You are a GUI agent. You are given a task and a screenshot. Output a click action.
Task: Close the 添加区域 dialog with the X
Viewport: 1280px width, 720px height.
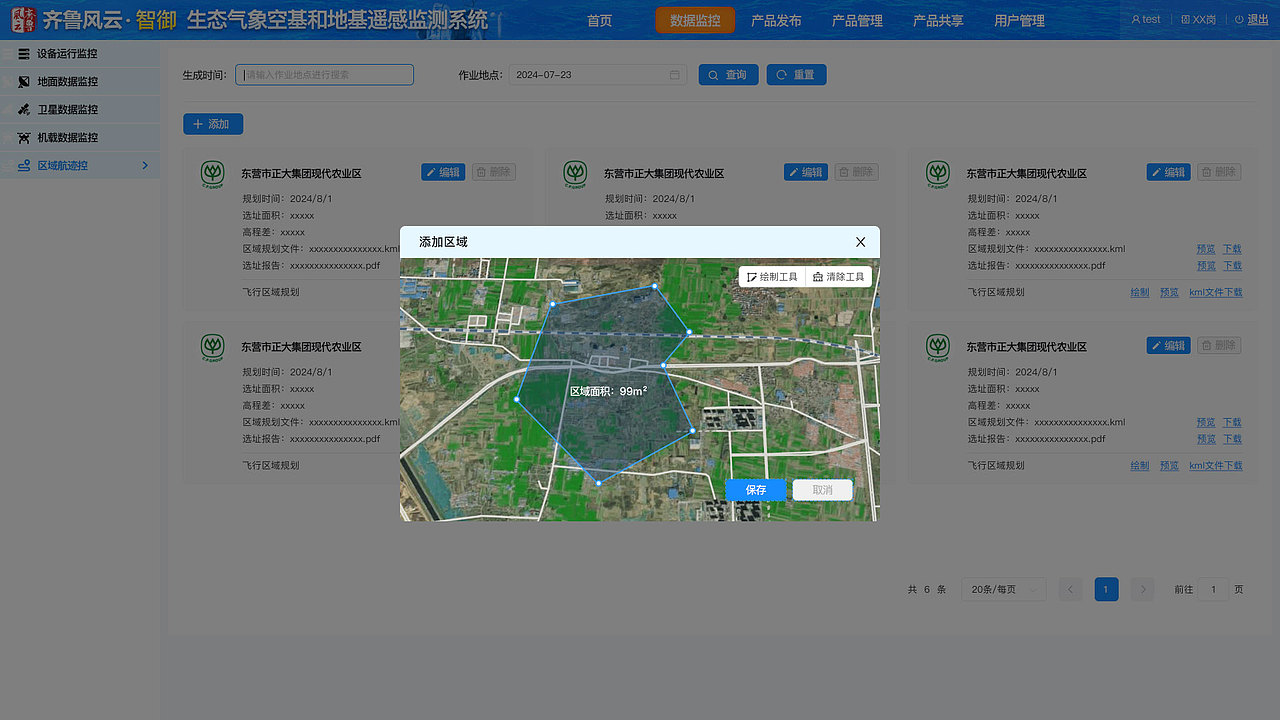pos(860,242)
